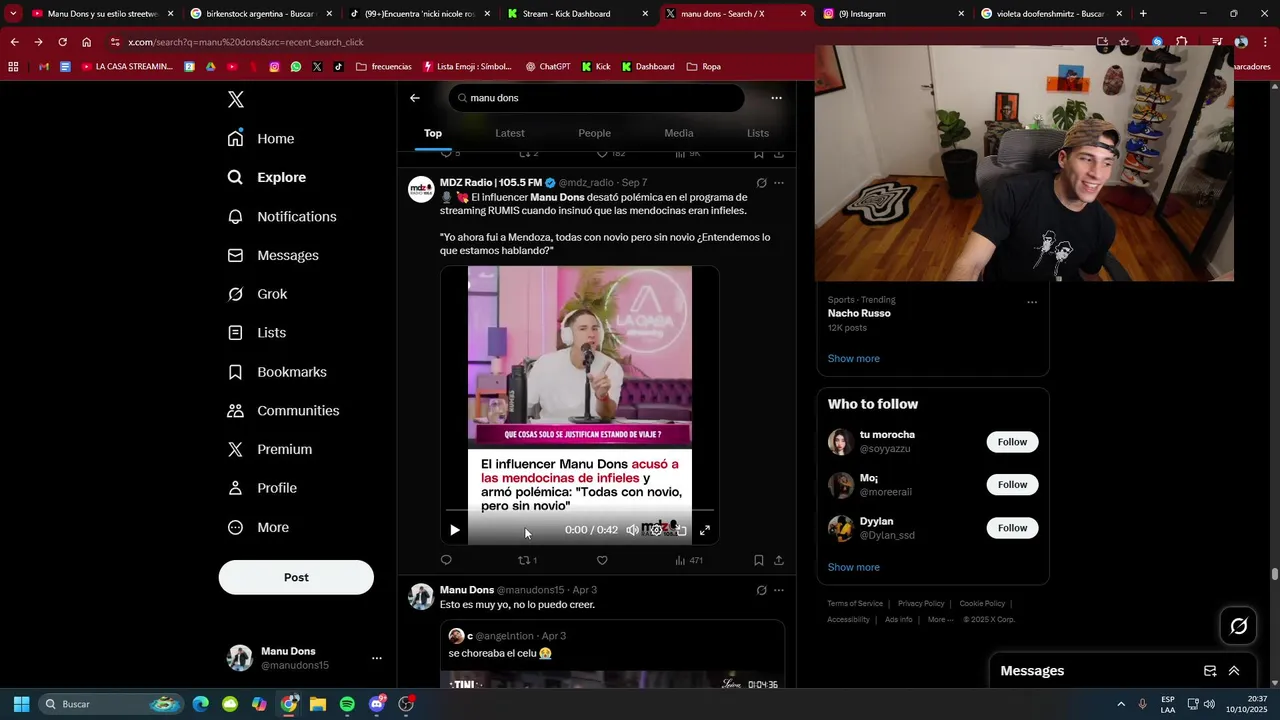Click the manu dons search field

tap(597, 98)
